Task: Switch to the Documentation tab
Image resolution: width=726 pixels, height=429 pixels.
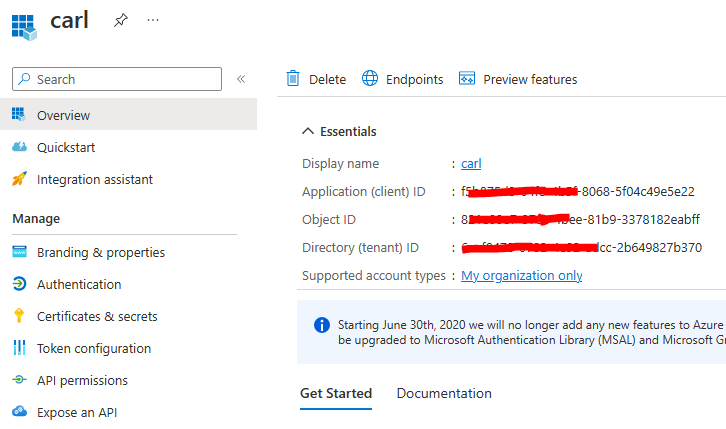Action: click(444, 393)
